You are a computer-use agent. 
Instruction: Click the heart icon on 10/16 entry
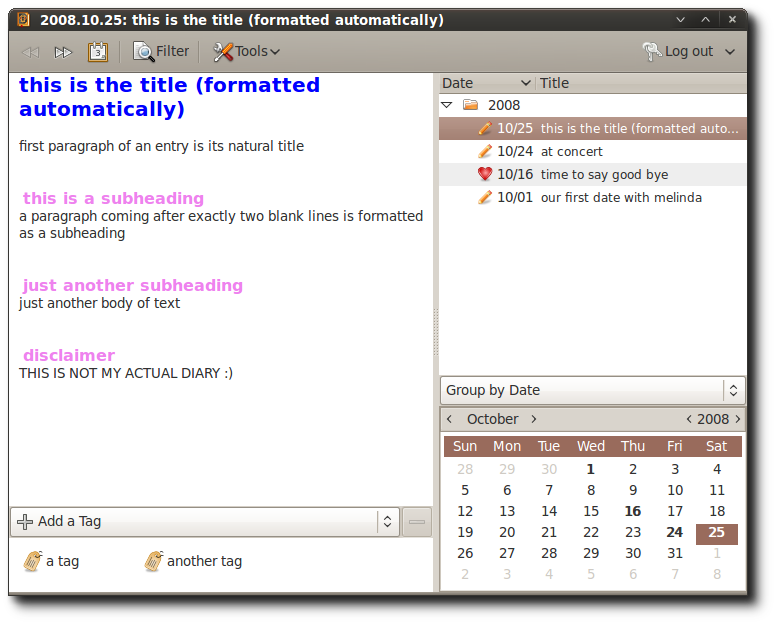pyautogui.click(x=485, y=174)
